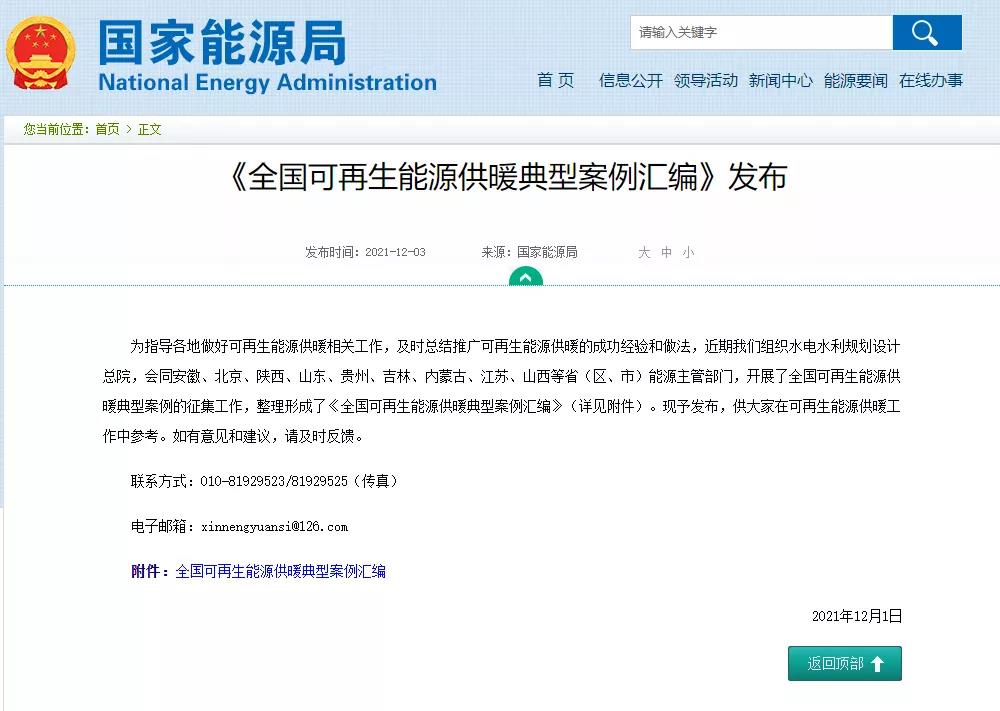
Task: Click 正文 in the breadcrumb trail
Action: [x=150, y=129]
